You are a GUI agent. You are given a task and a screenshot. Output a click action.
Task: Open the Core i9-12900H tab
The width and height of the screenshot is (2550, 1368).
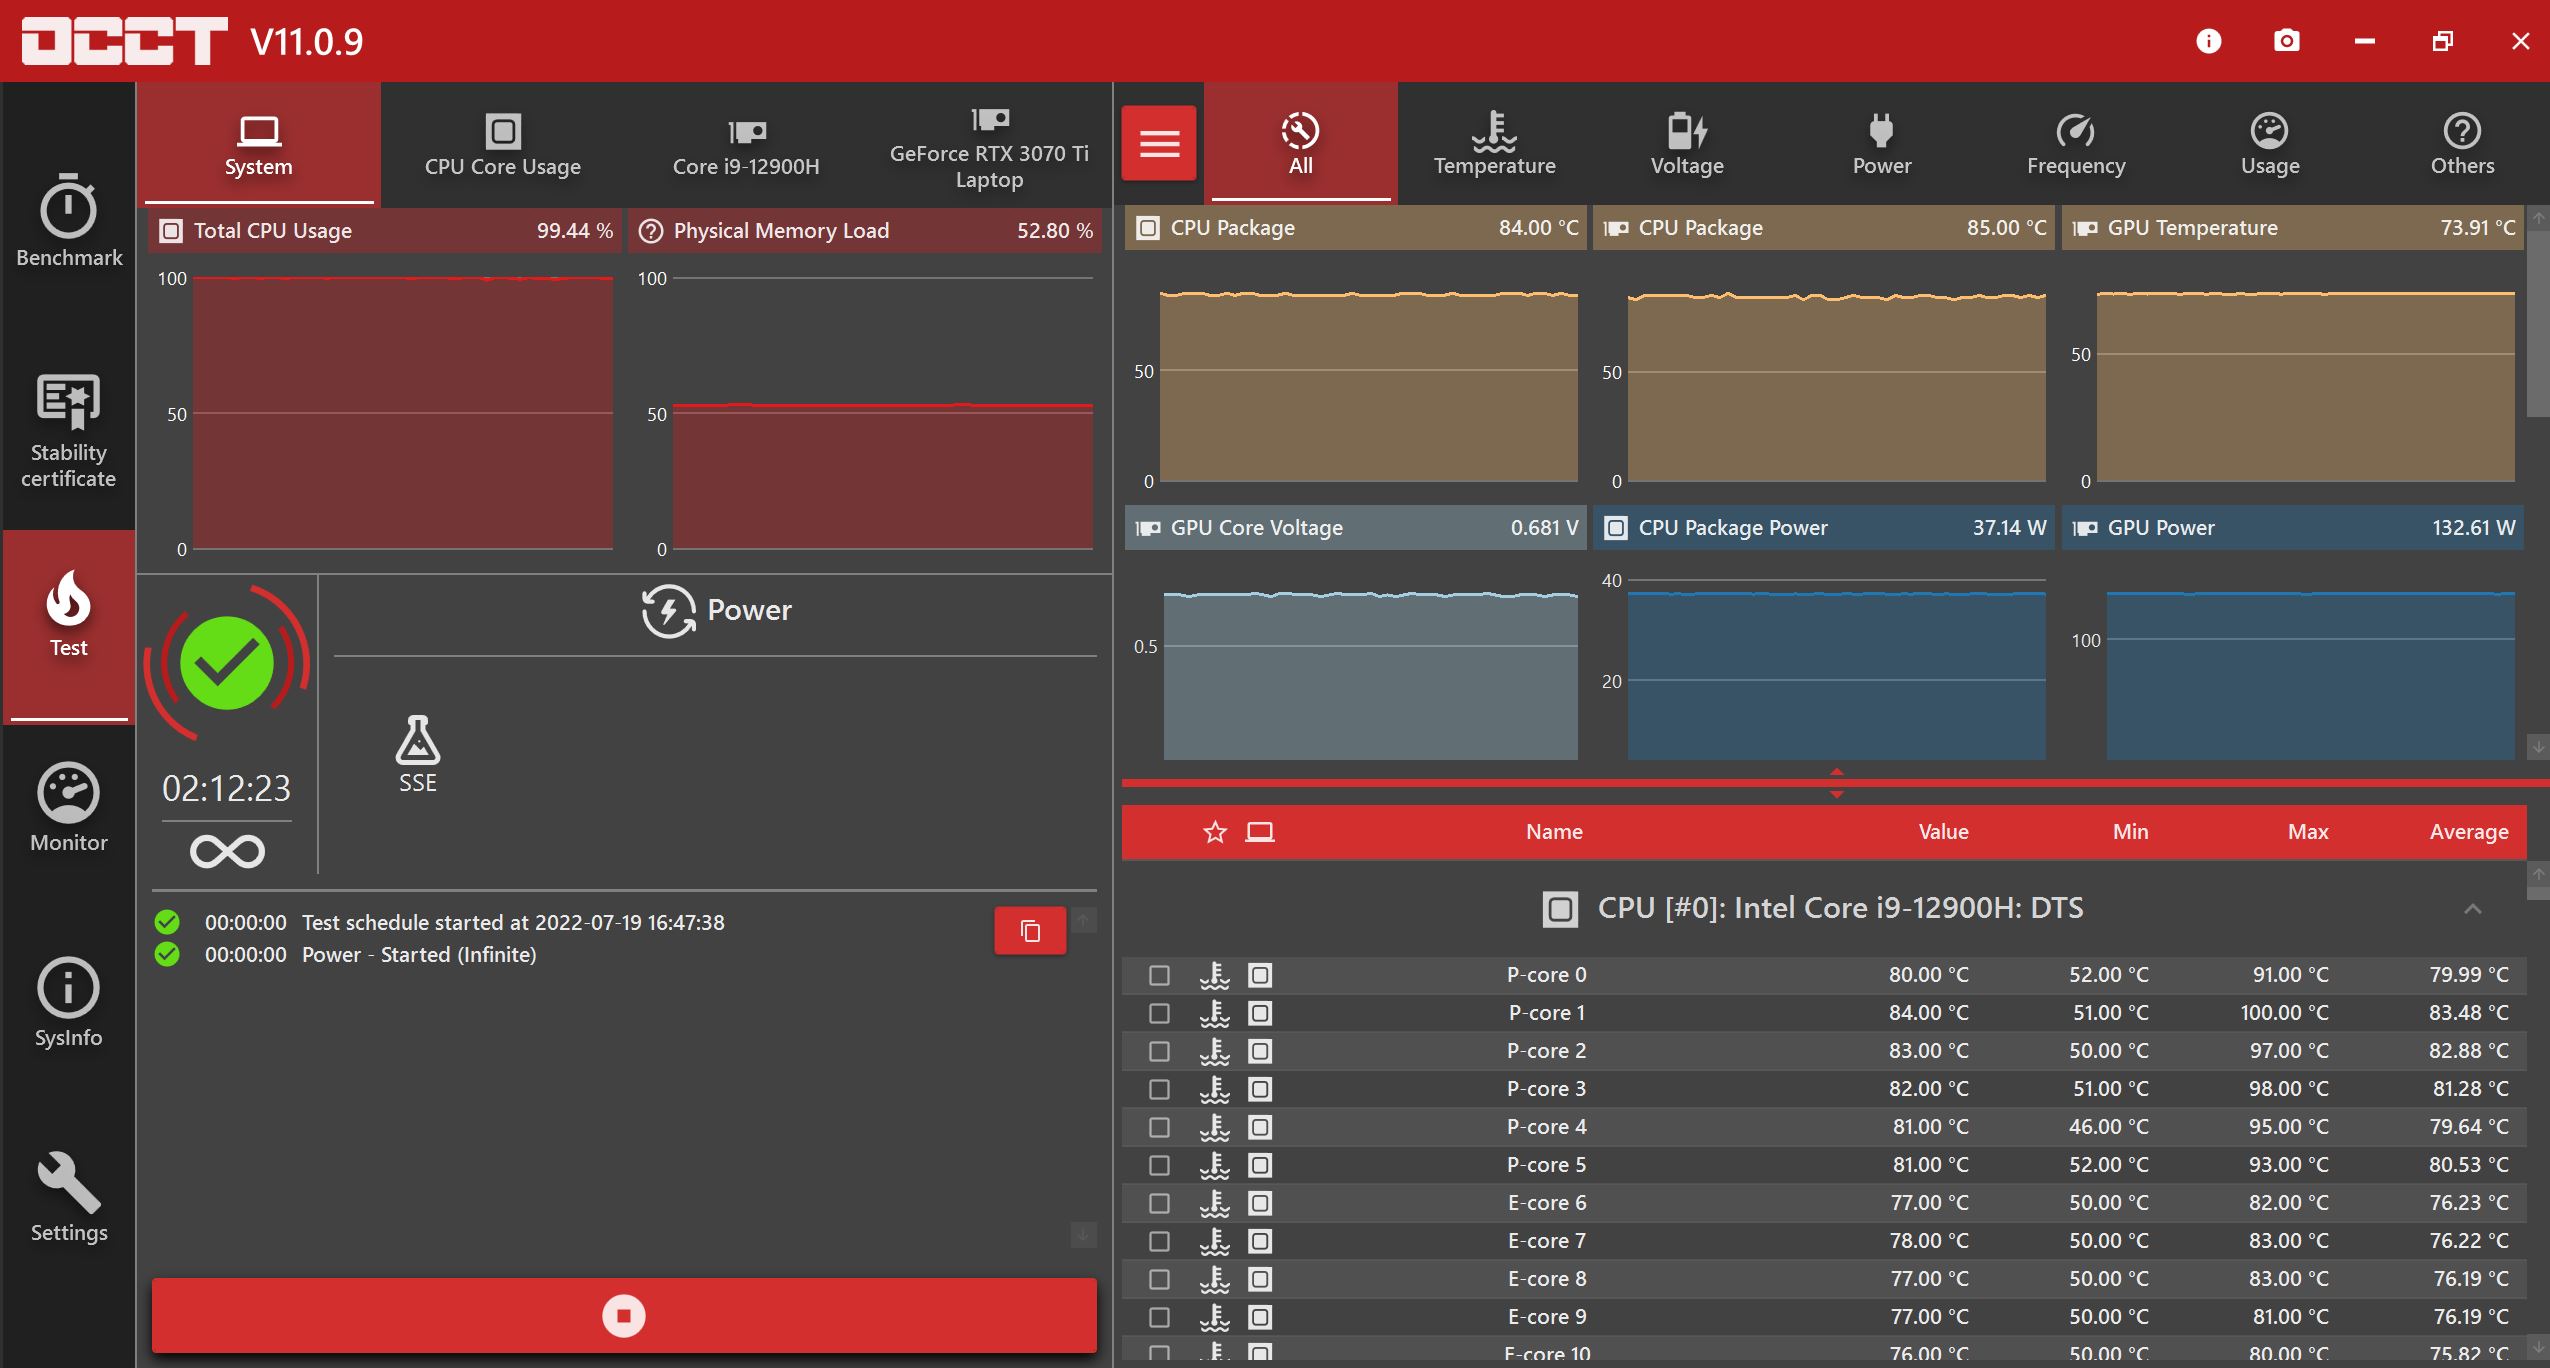click(x=746, y=145)
